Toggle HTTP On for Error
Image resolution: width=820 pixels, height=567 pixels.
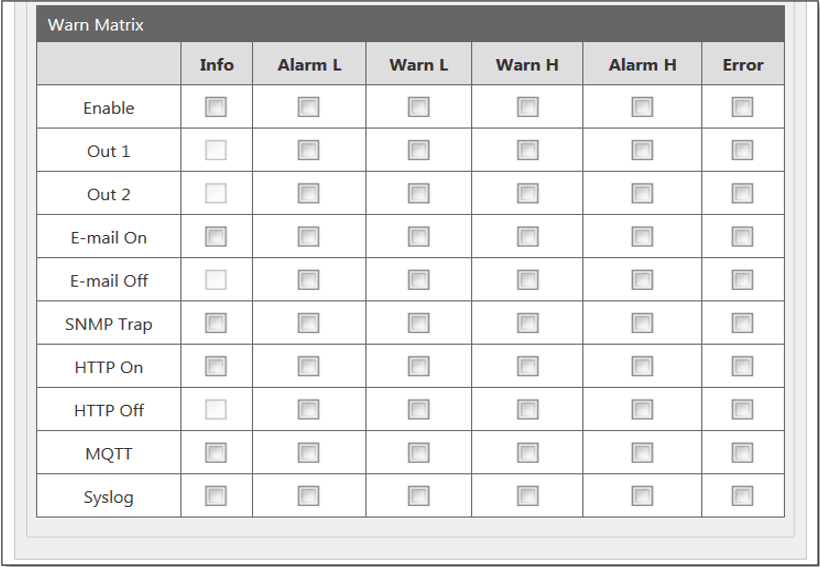pos(742,366)
